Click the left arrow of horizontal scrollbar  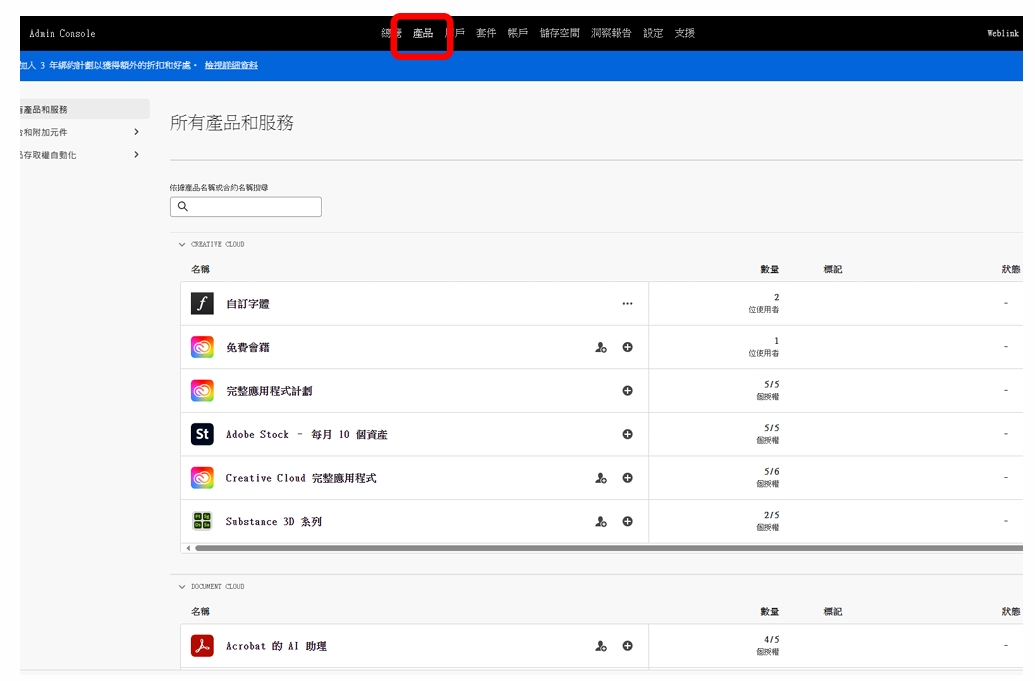188,548
